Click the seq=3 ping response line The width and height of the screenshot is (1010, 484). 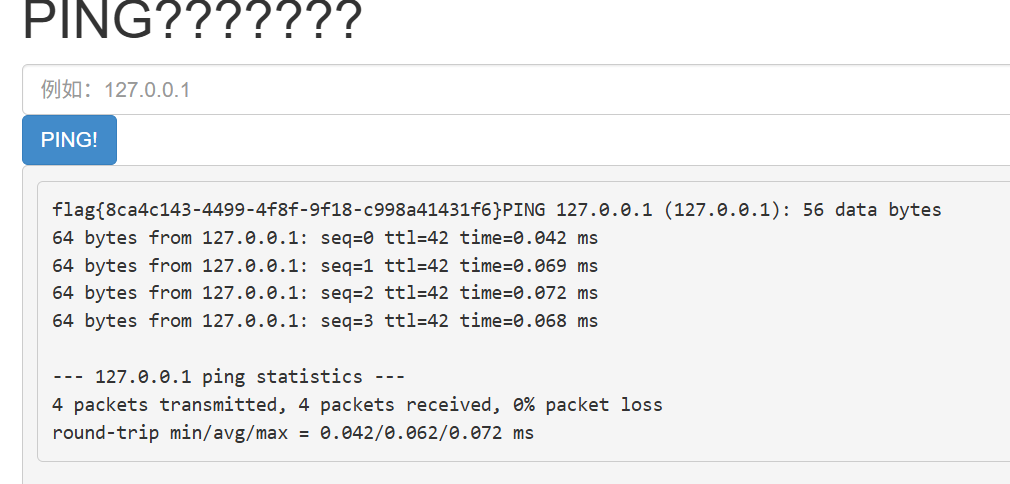pos(325,321)
